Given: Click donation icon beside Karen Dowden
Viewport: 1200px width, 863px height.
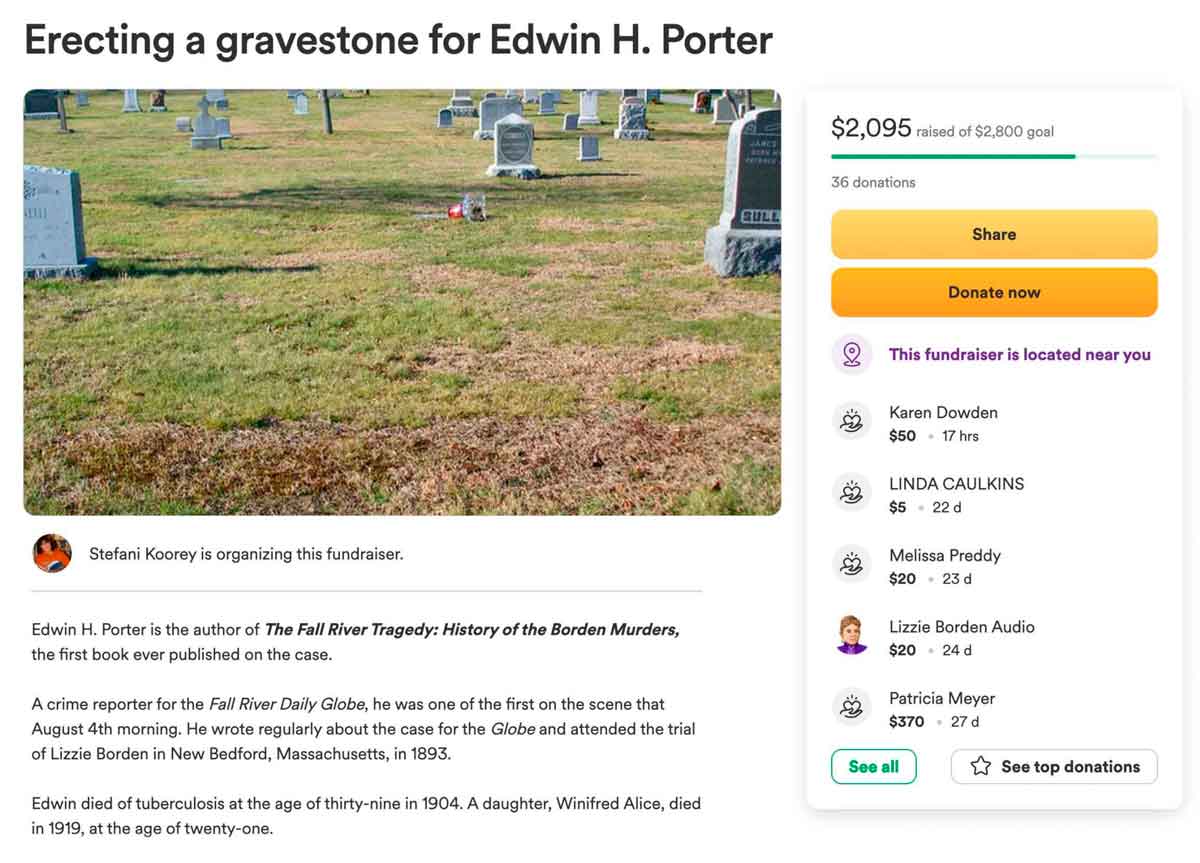Looking at the screenshot, I should pyautogui.click(x=852, y=422).
